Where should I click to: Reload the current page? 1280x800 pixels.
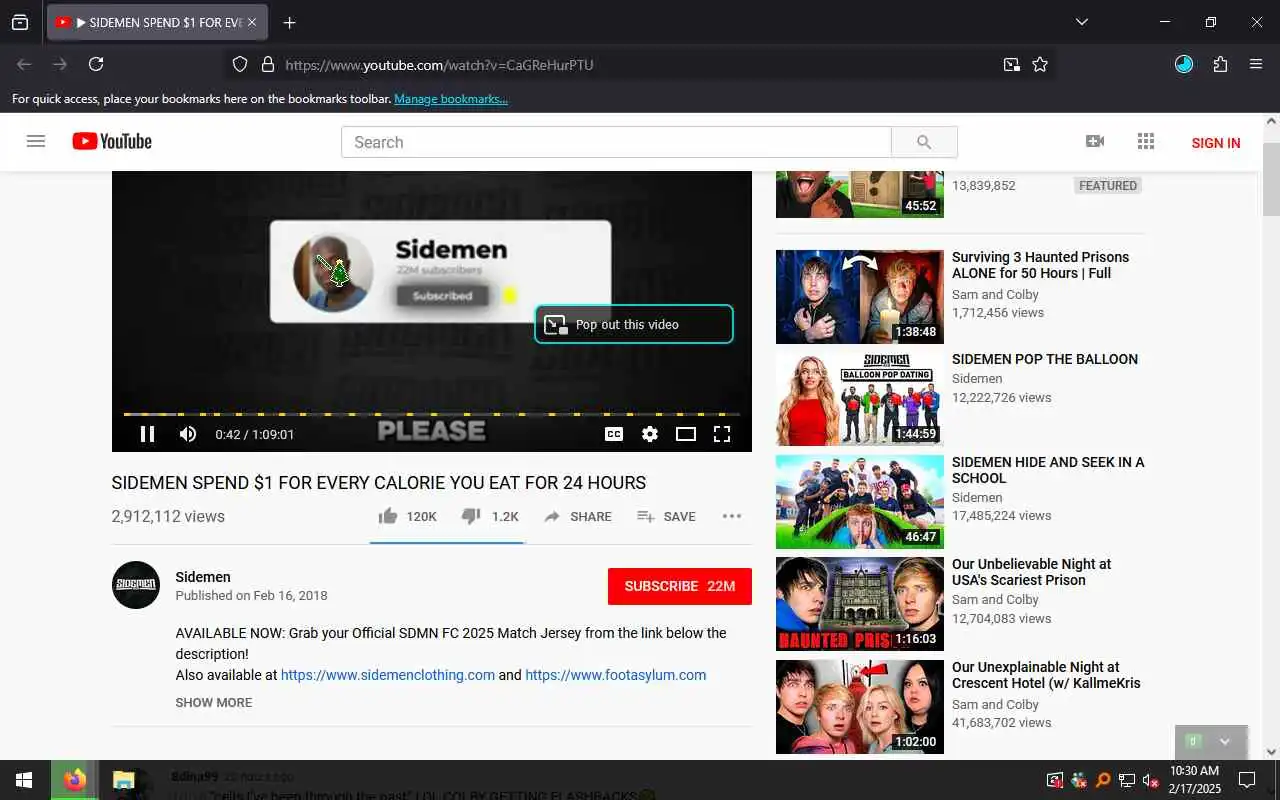[96, 64]
